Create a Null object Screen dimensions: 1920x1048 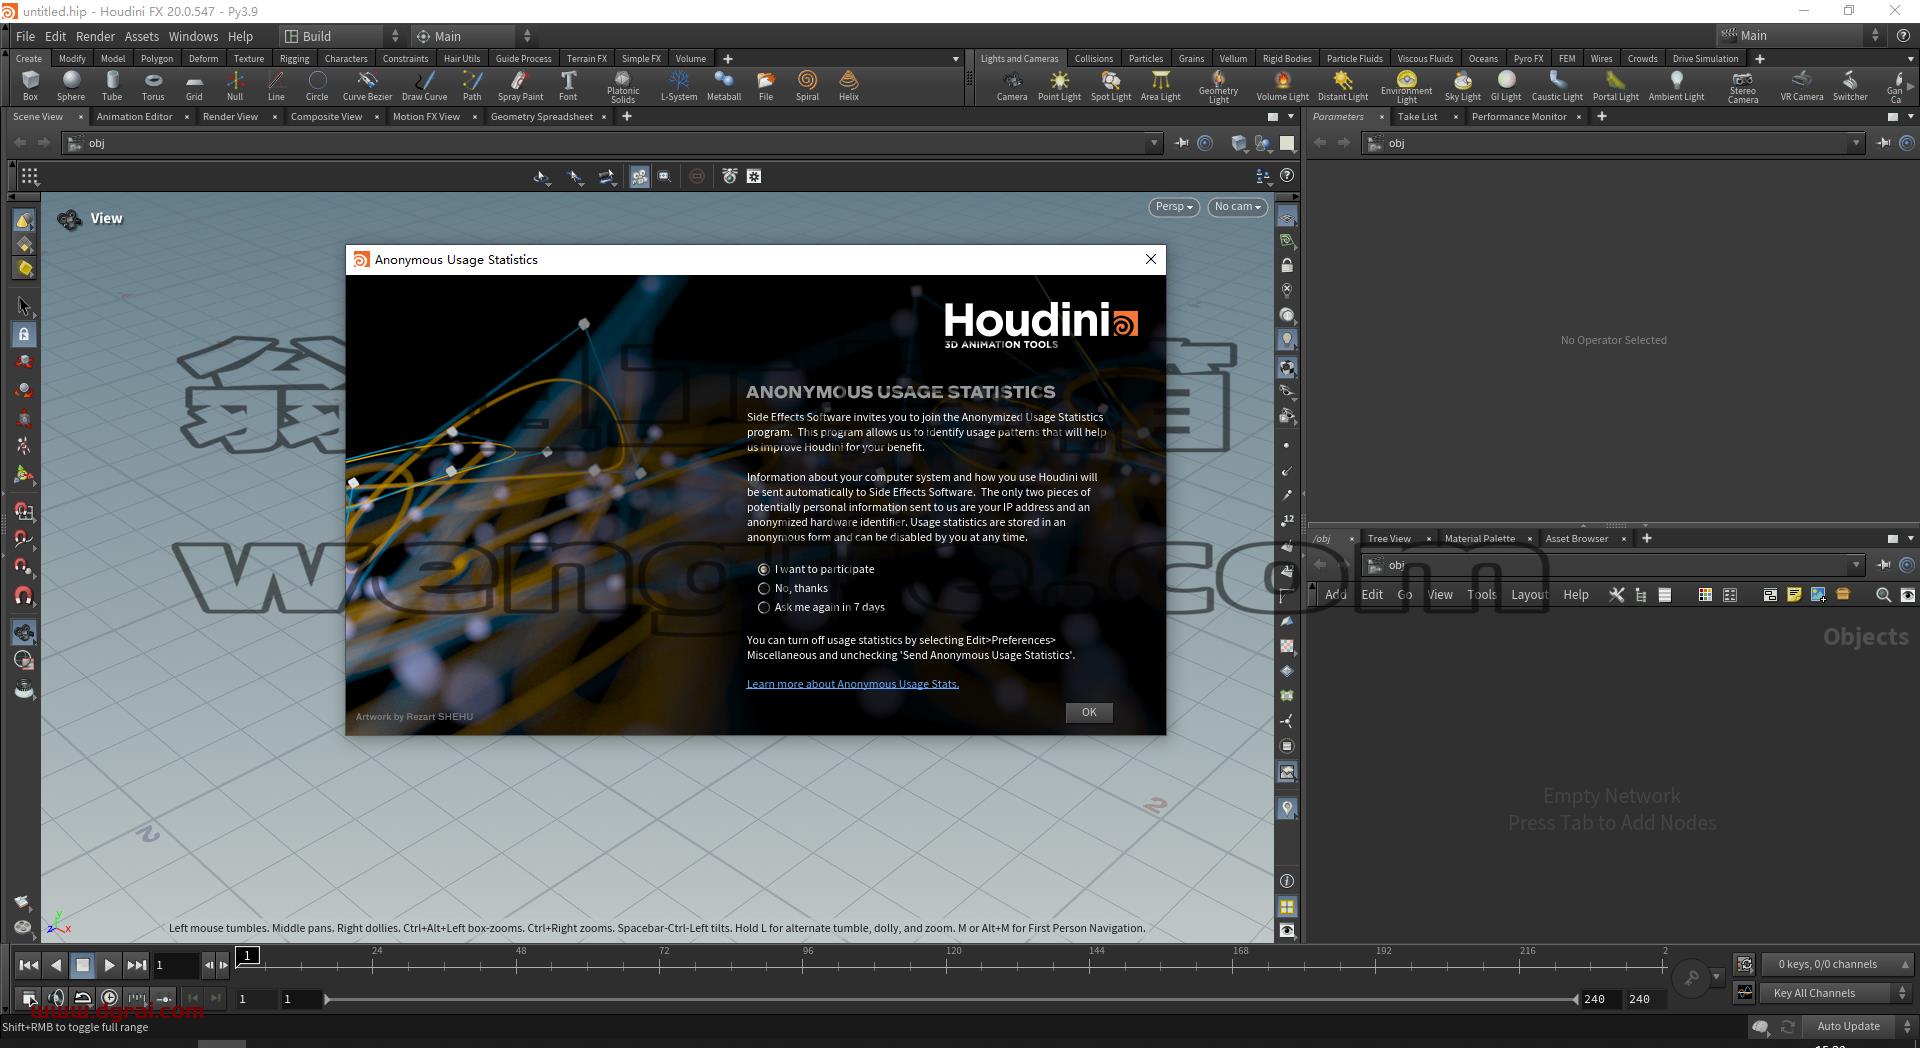tap(235, 86)
